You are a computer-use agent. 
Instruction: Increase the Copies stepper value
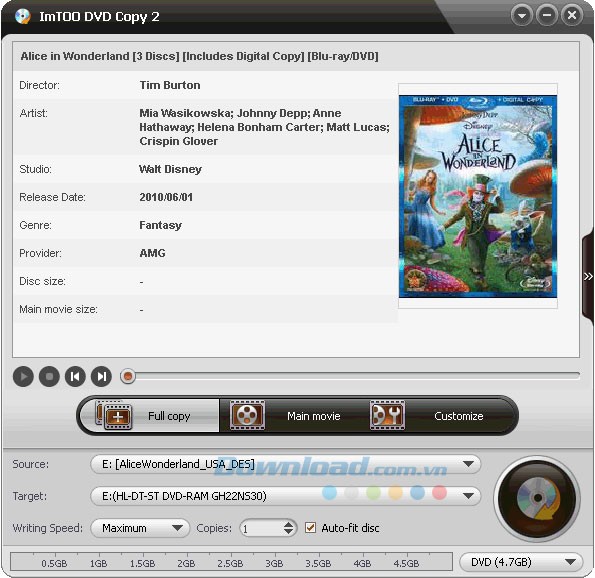click(288, 524)
